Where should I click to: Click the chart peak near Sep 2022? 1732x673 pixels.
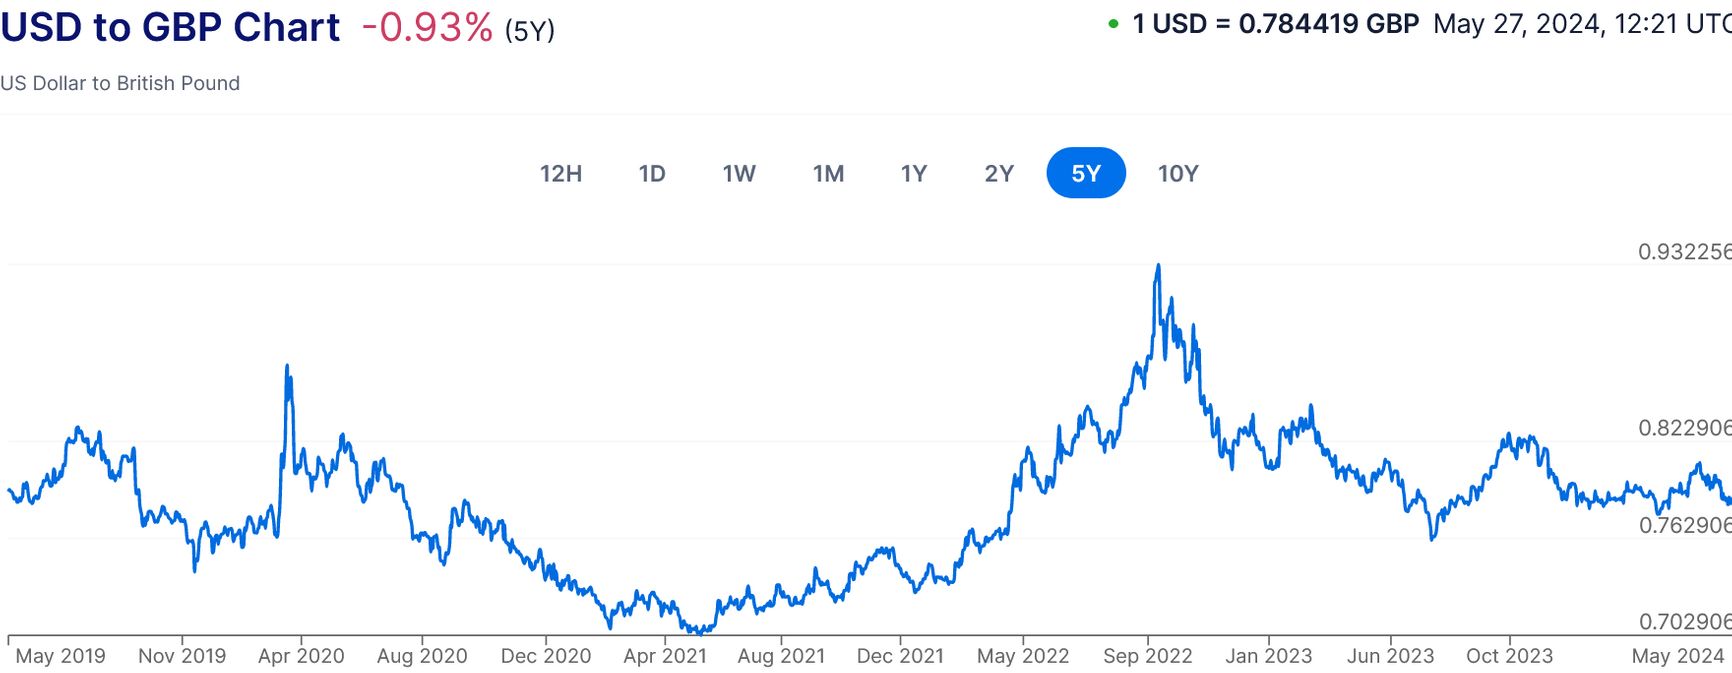1158,266
